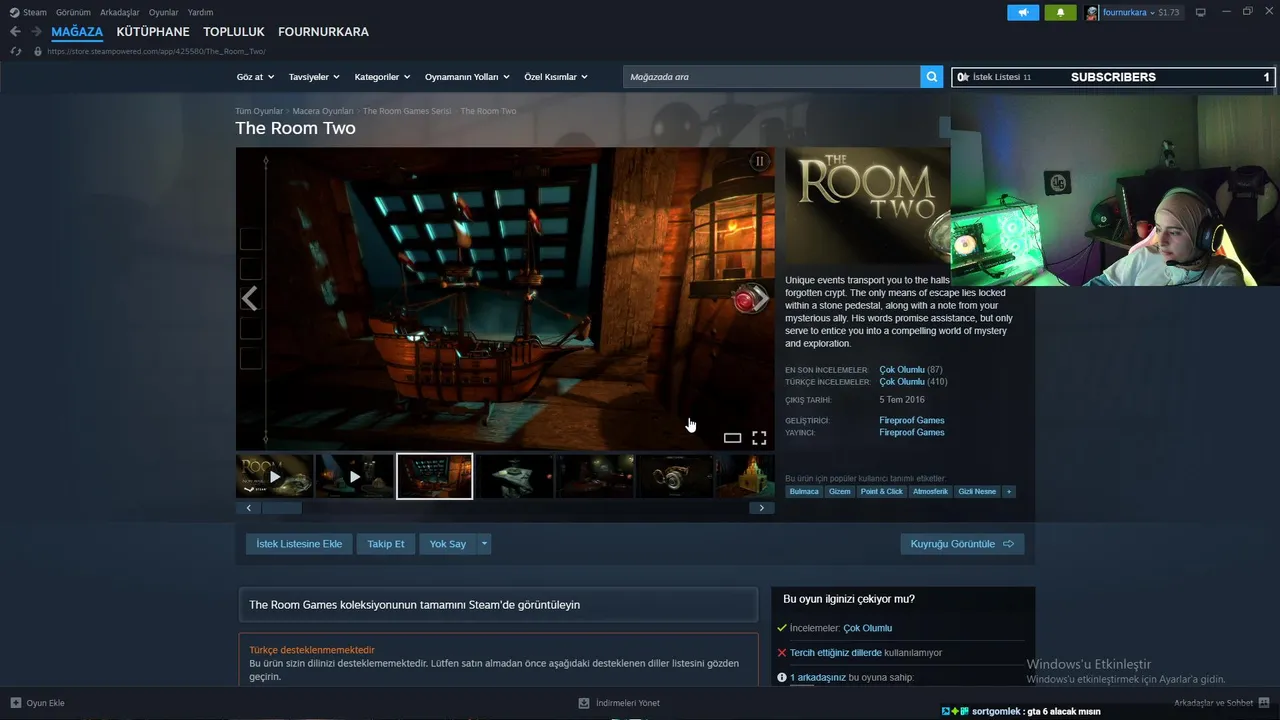Click the Yok Say button
1280x720 pixels.
pyautogui.click(x=448, y=544)
